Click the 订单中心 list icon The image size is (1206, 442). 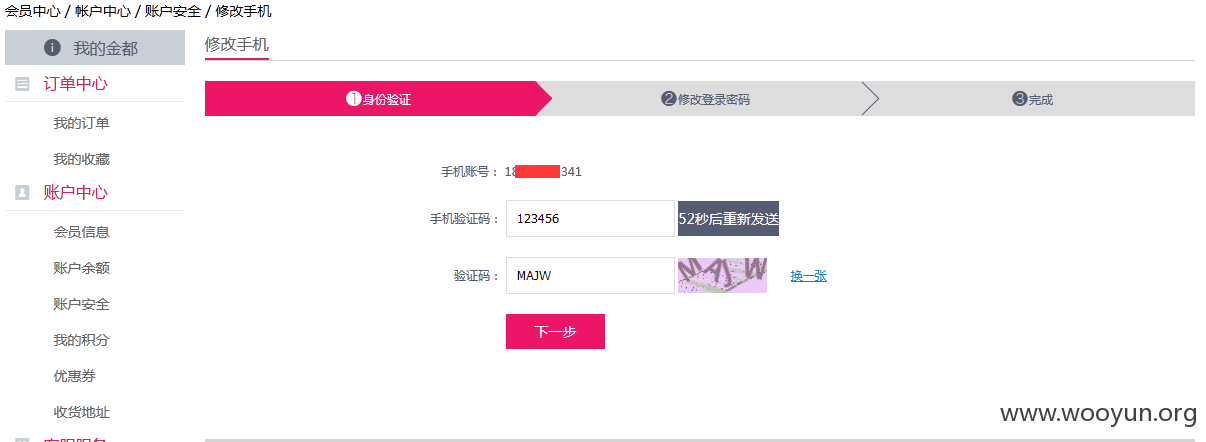22,84
